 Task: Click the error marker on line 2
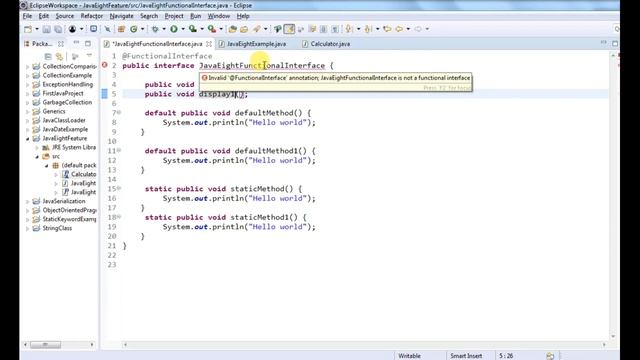[x=104, y=65]
